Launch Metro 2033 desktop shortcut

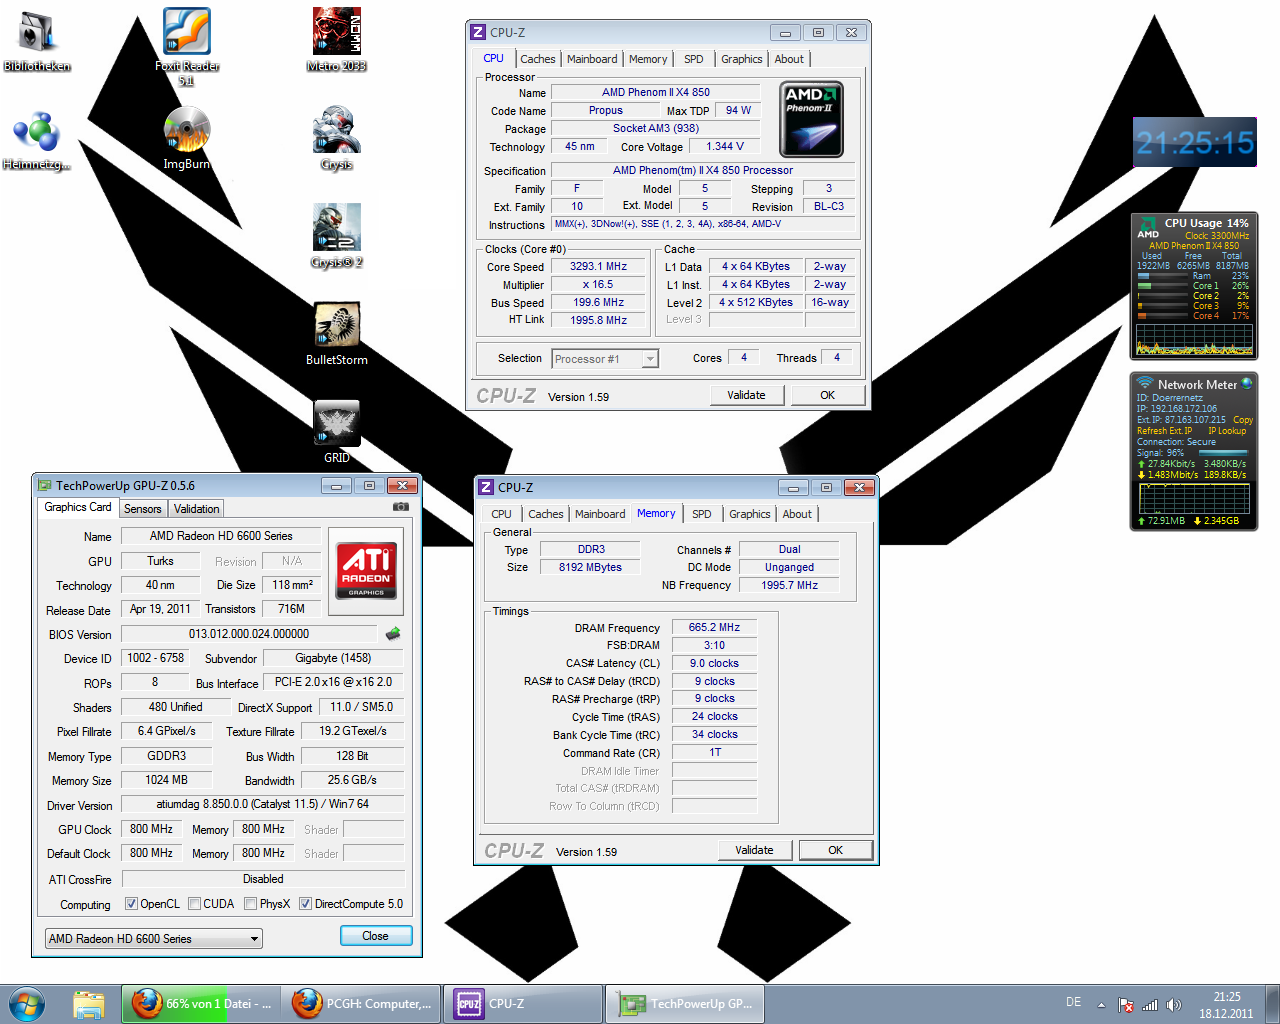tap(337, 40)
